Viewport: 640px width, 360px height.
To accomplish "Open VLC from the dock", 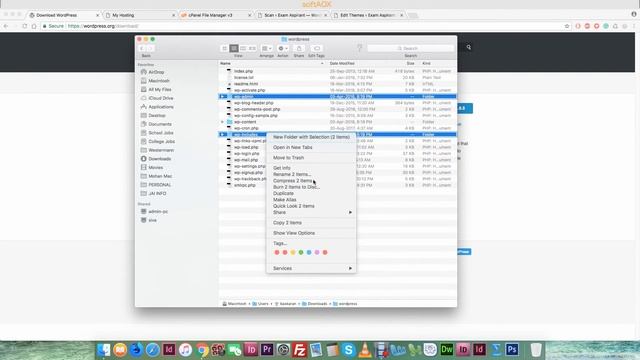I will tap(365, 350).
